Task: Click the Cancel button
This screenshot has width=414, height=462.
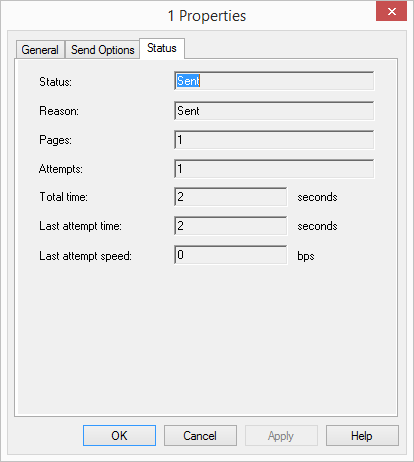Action: 200,436
